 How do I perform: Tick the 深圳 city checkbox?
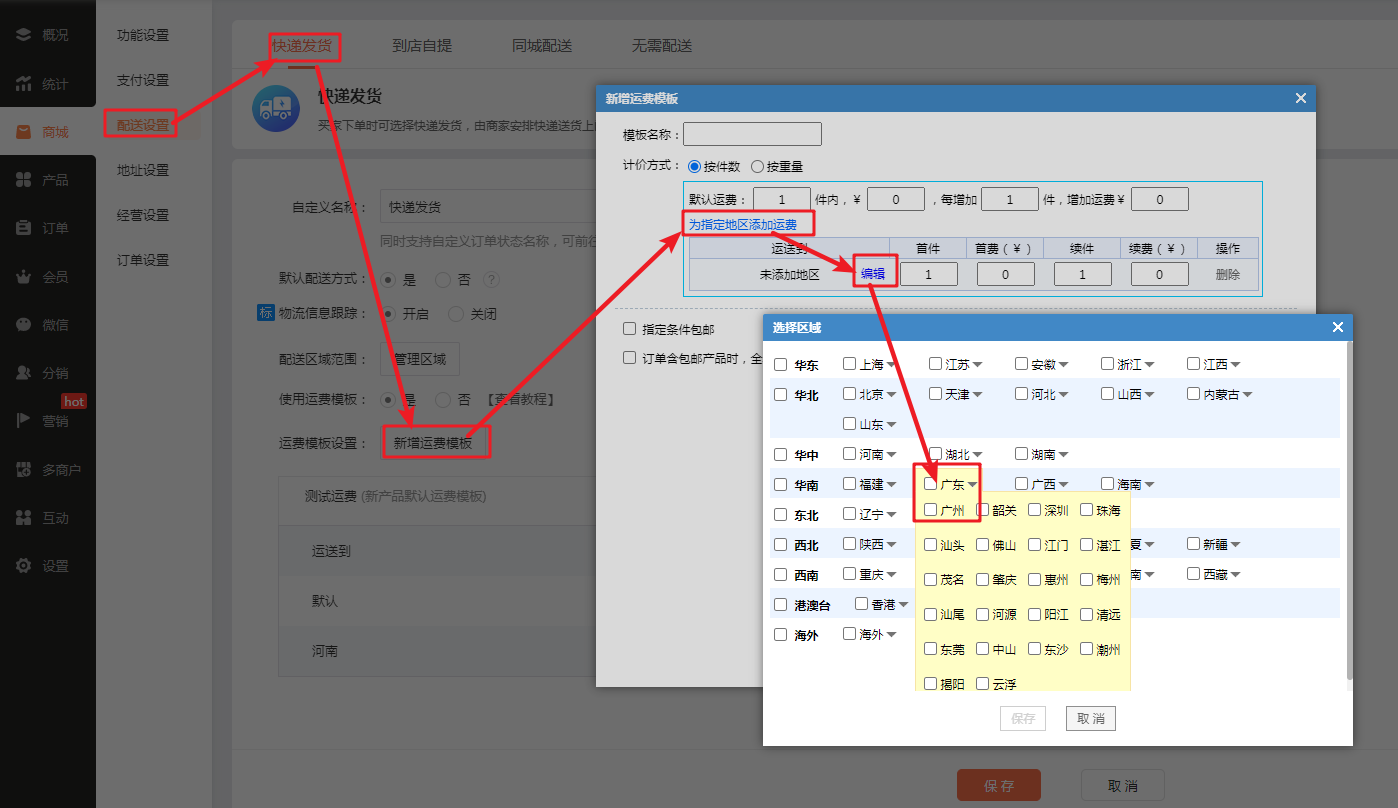click(1035, 510)
